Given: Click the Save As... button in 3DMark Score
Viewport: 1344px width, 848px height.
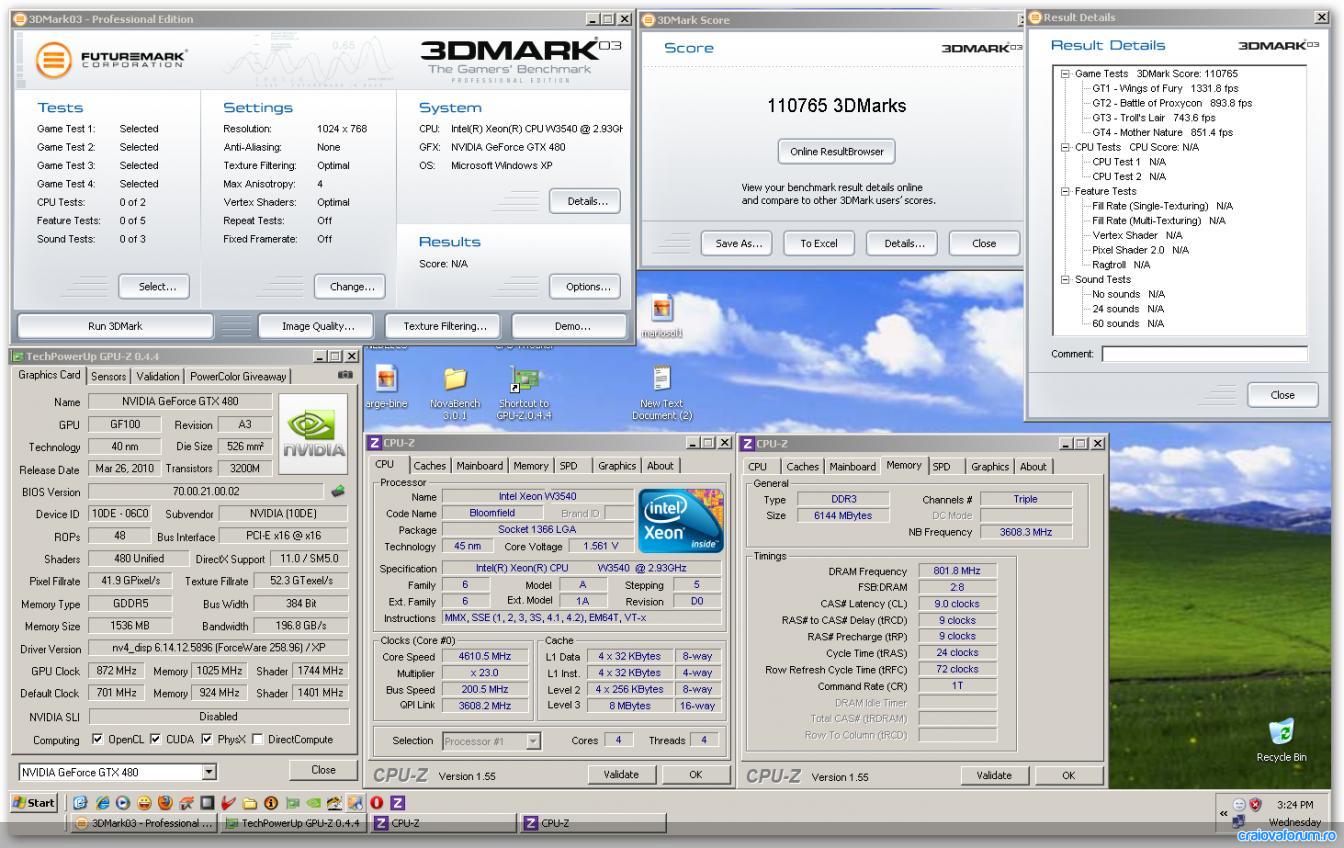Looking at the screenshot, I should point(738,243).
